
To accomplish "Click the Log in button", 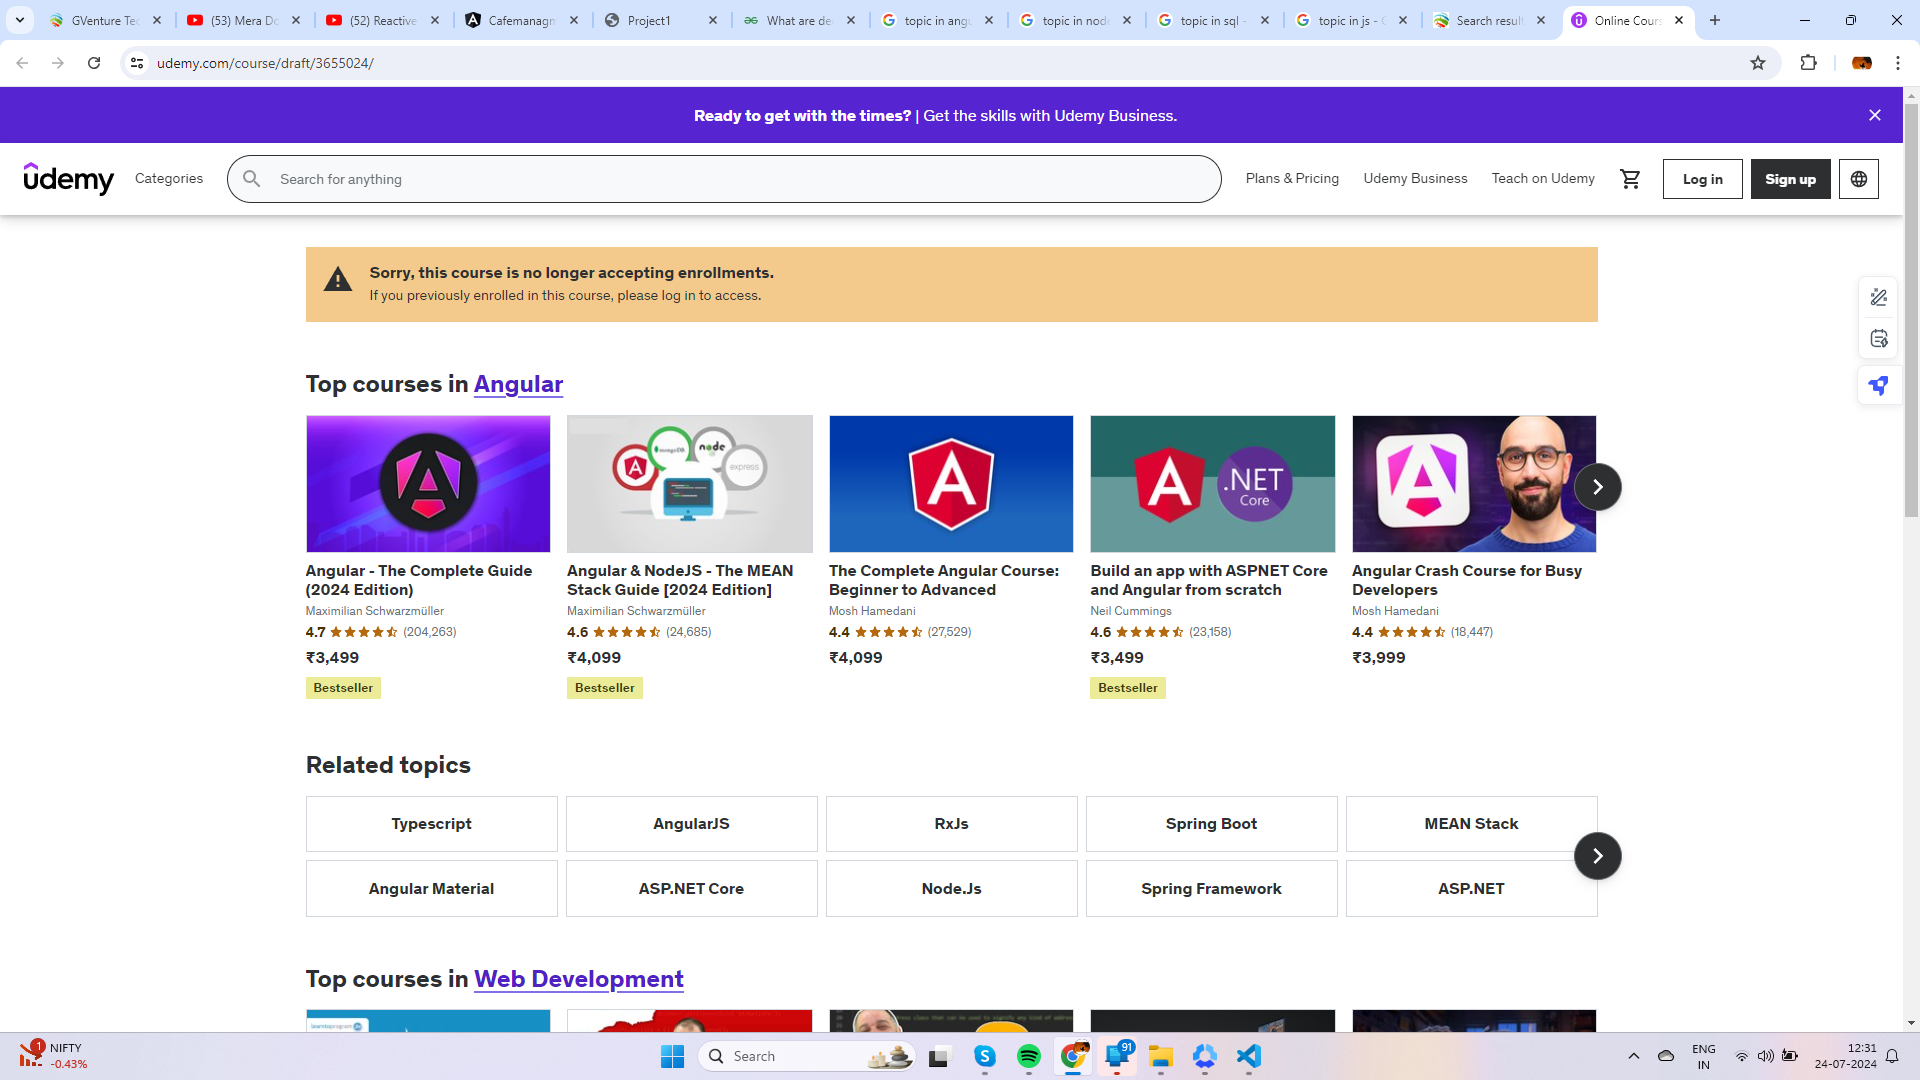I will 1702,179.
